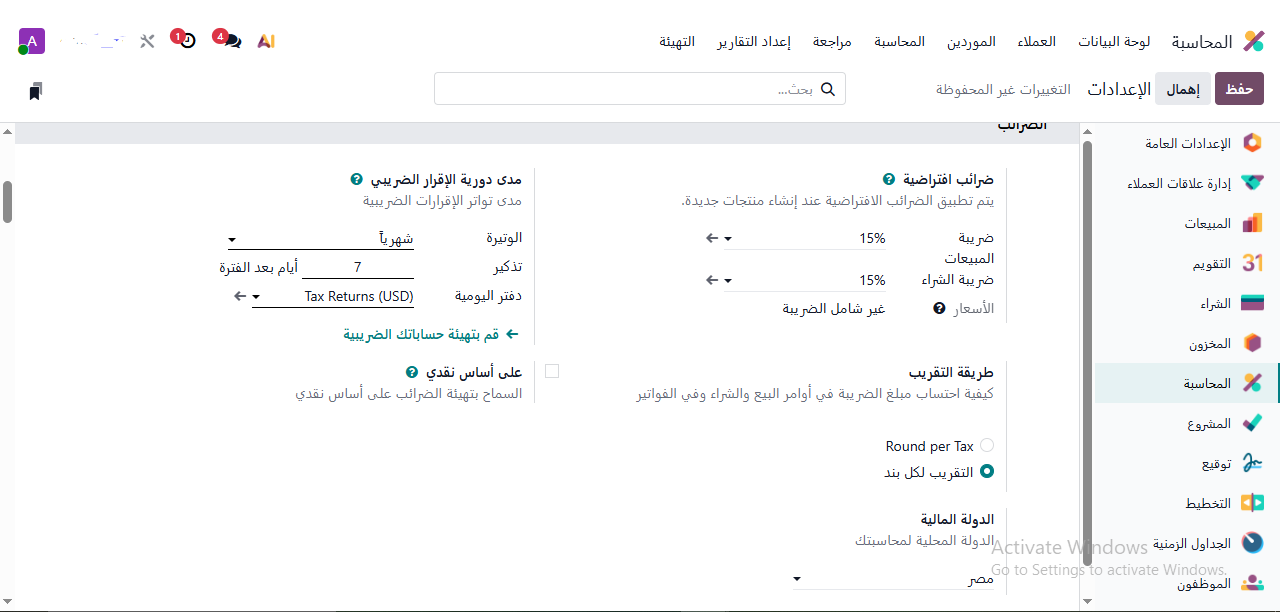The image size is (1280, 612).
Task: Click the search magnifier icon
Action: [828, 89]
